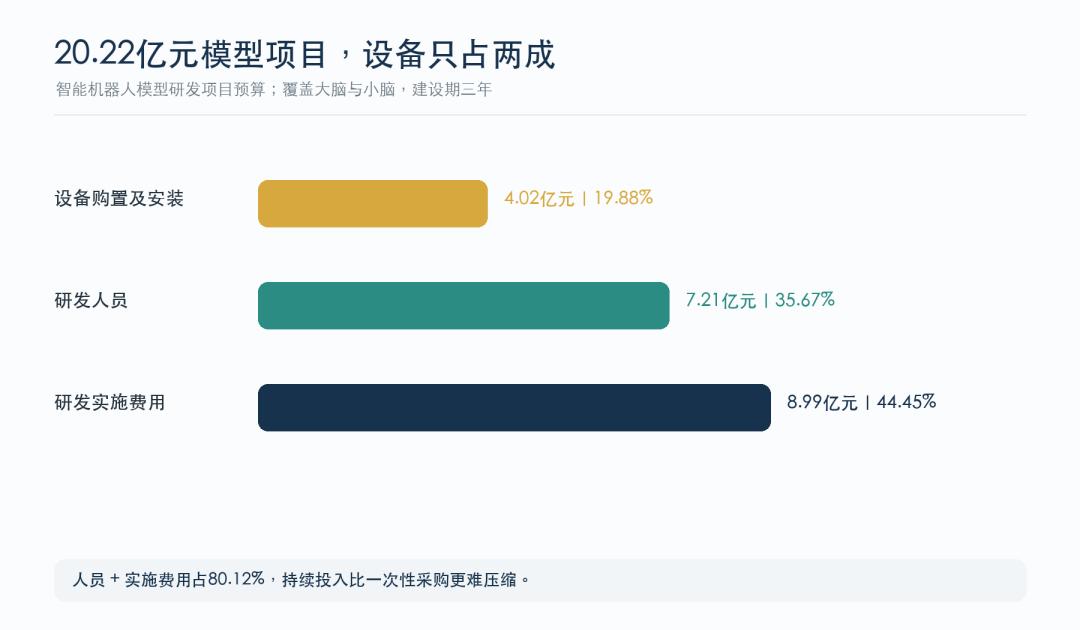The image size is (1080, 630).
Task: Click the 44.45% percentage text
Action: (906, 402)
